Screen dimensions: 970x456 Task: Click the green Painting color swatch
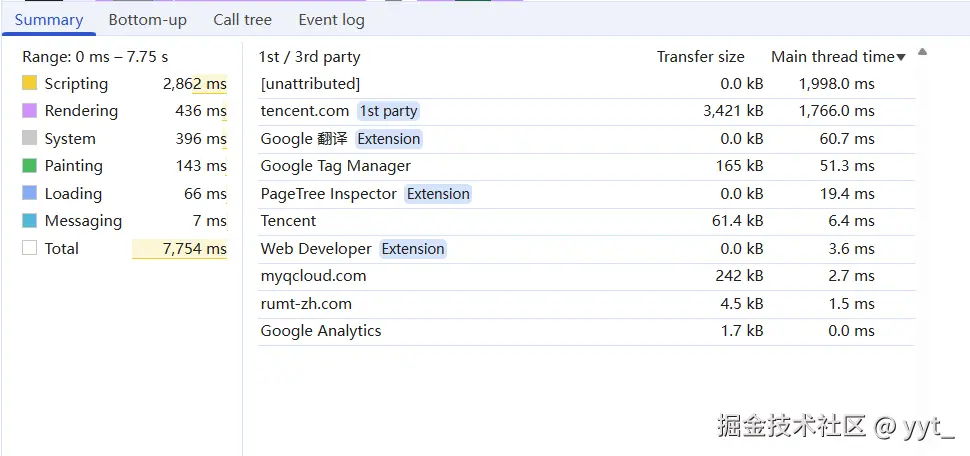click(29, 166)
